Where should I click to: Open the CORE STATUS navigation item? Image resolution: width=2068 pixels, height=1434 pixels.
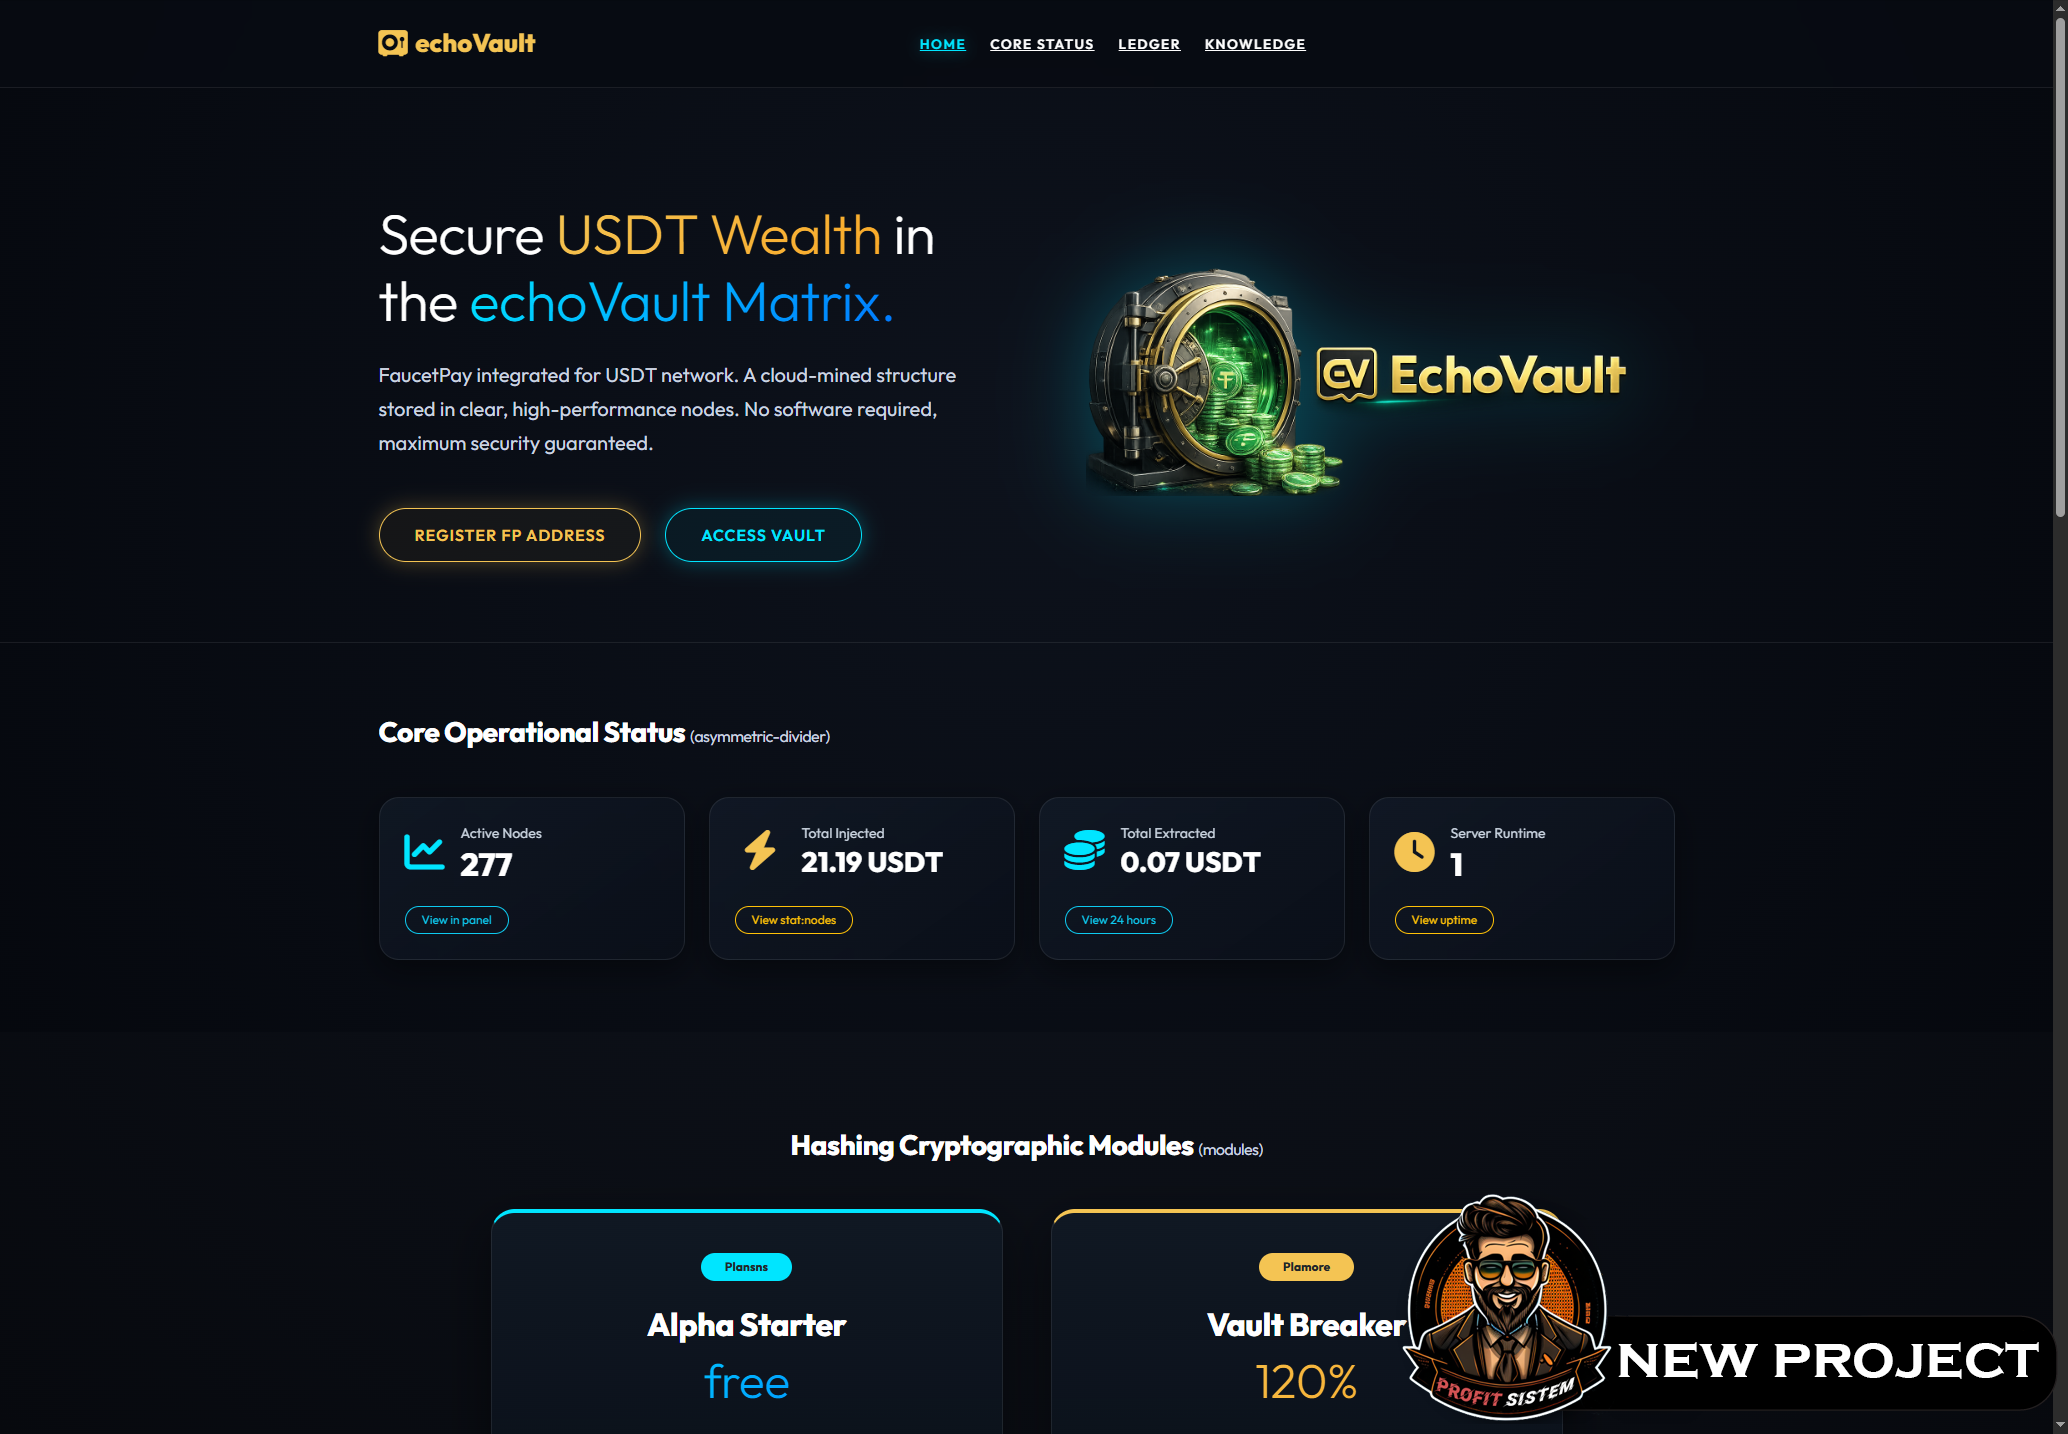point(1041,44)
